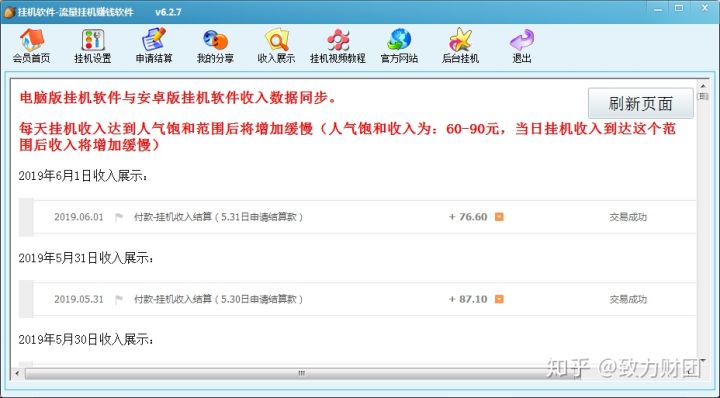This screenshot has width=720, height=398.
Task: Click the red 人气饱和 income notice
Action: (348, 137)
